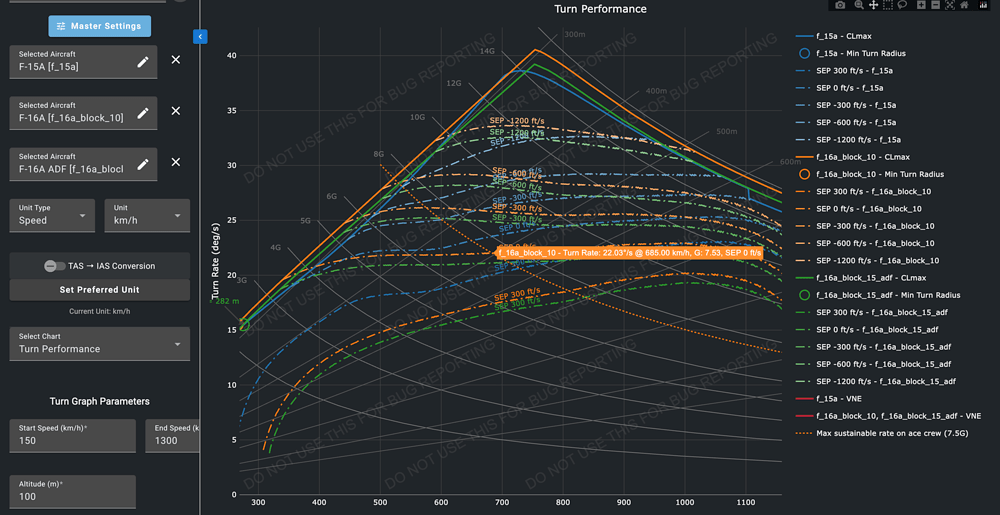The image size is (1000, 515).
Task: Toggle TAS to IAS Conversion switch
Action: (55, 266)
